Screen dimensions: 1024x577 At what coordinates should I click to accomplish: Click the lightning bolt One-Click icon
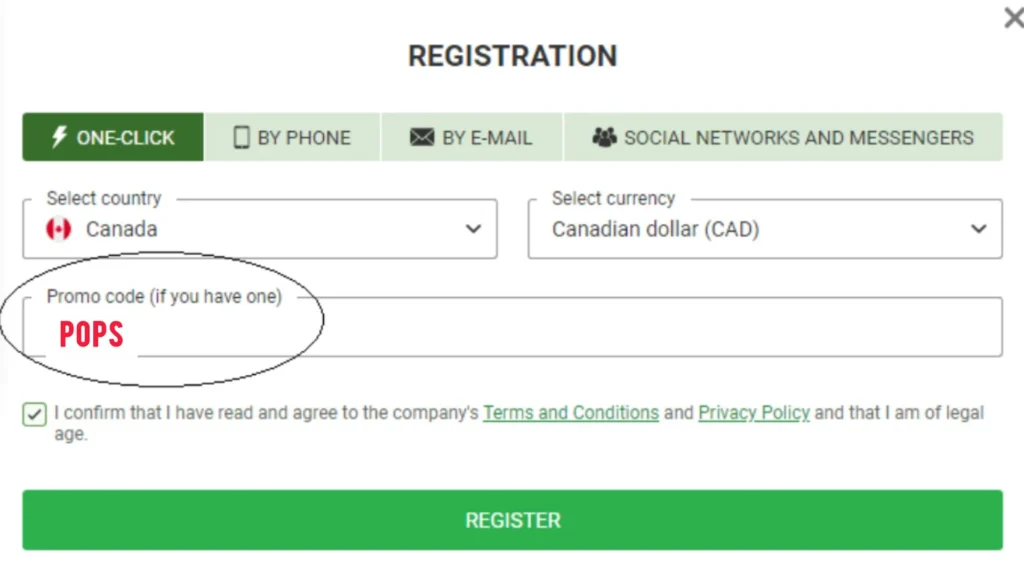59,138
